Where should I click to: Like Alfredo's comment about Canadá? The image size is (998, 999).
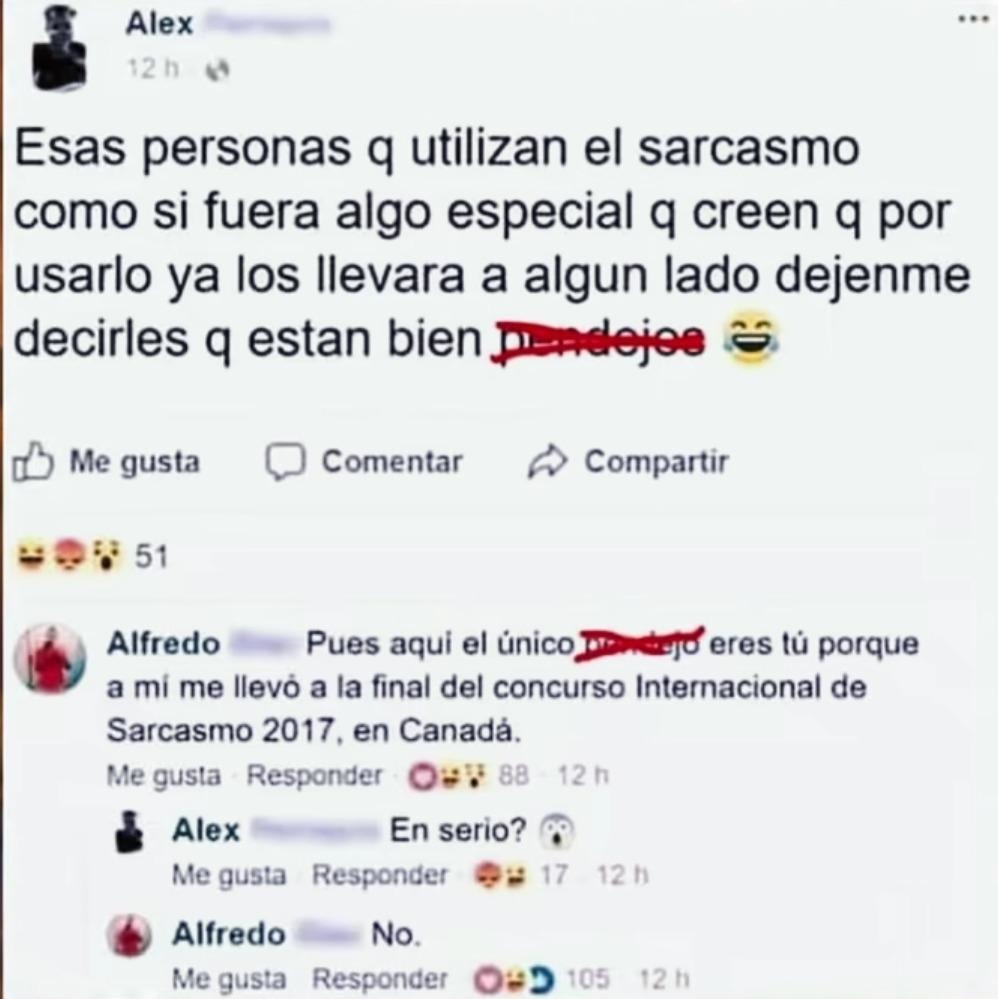tap(163, 776)
